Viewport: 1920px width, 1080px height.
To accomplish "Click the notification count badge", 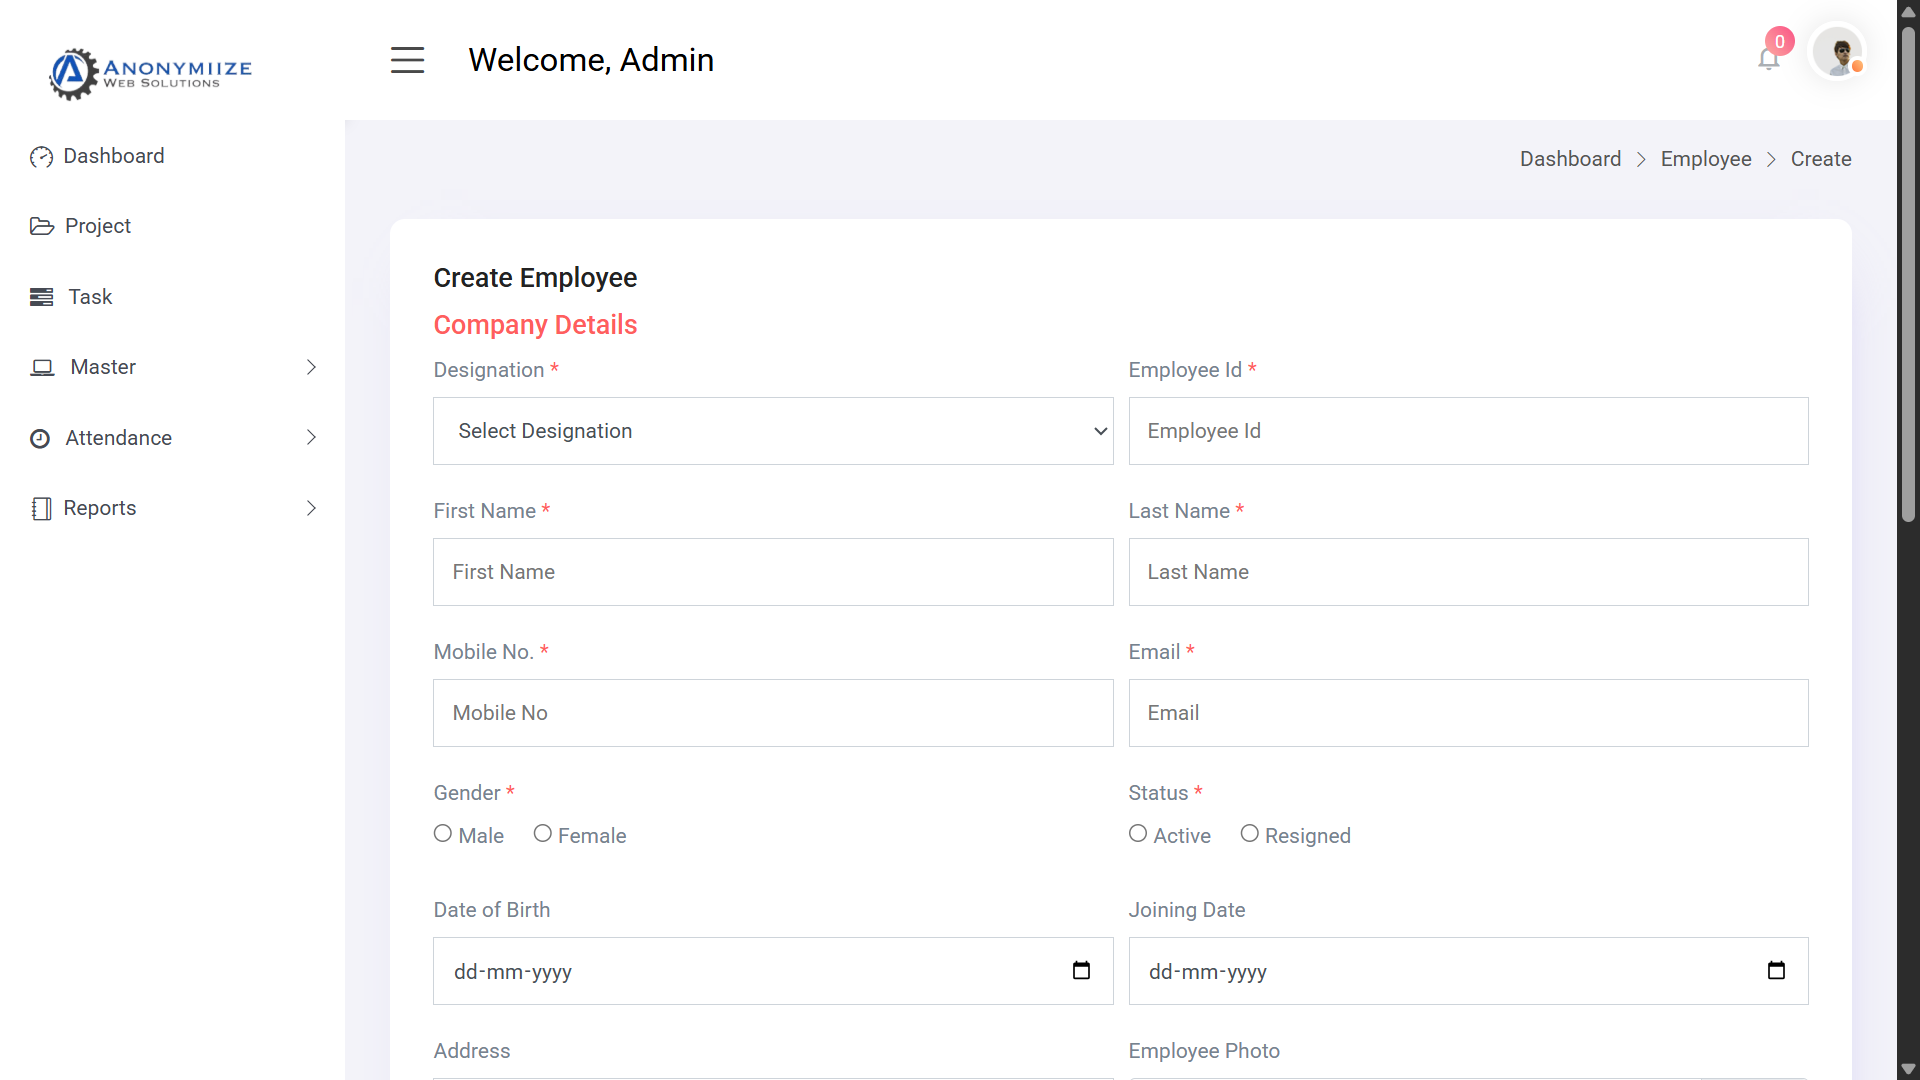I will coord(1780,42).
